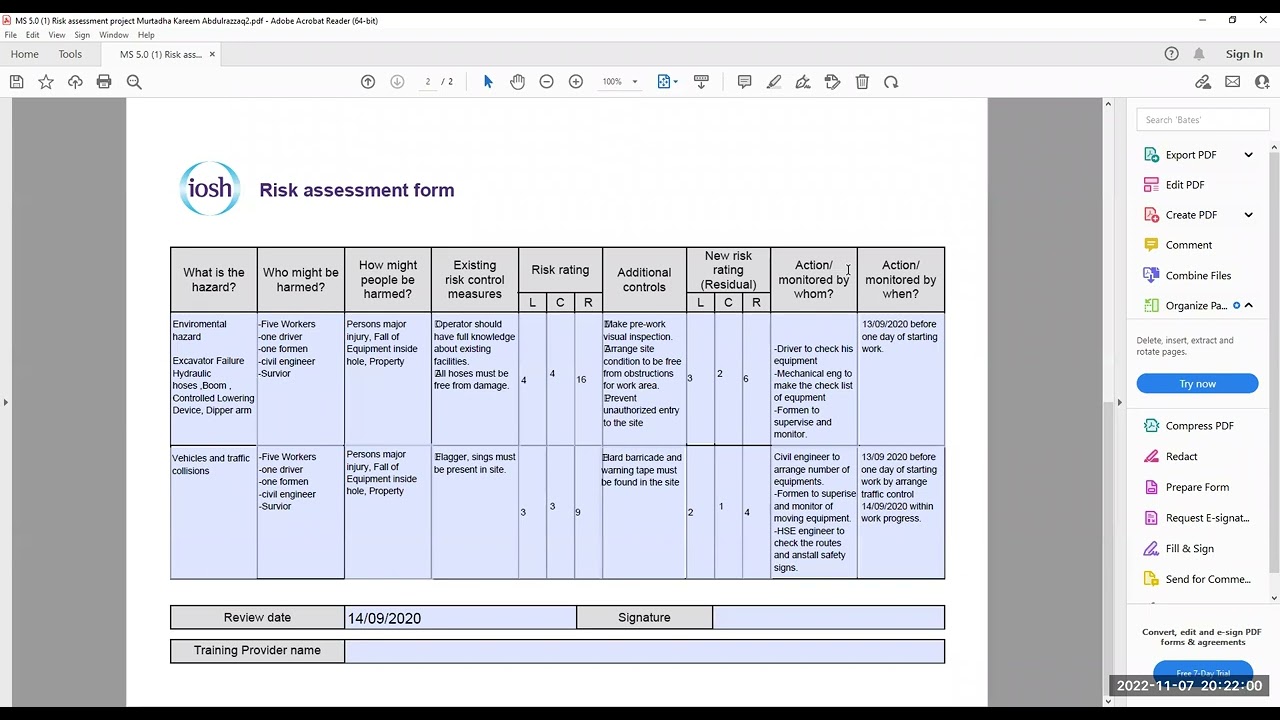
Task: Open the Export PDF tool
Action: 1190,155
